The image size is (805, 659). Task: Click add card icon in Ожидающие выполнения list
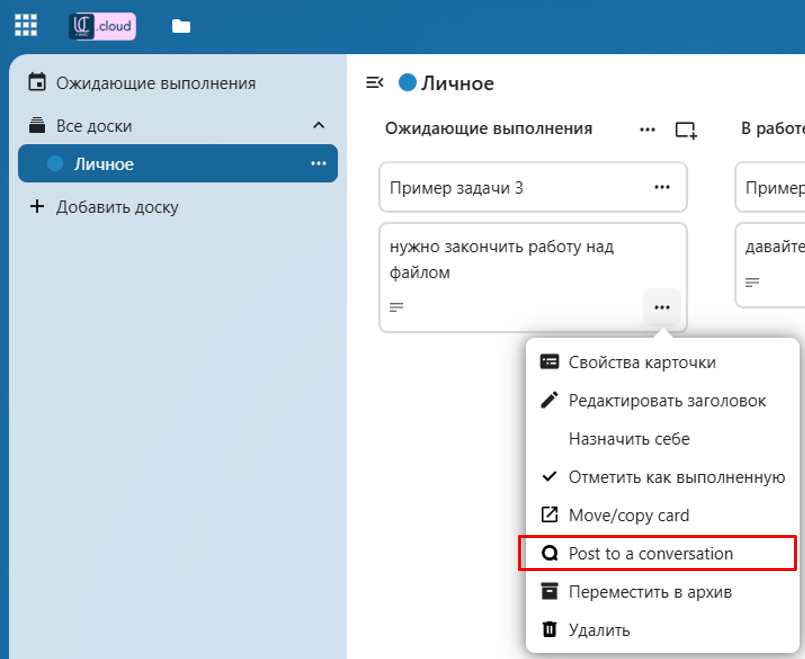pos(686,129)
